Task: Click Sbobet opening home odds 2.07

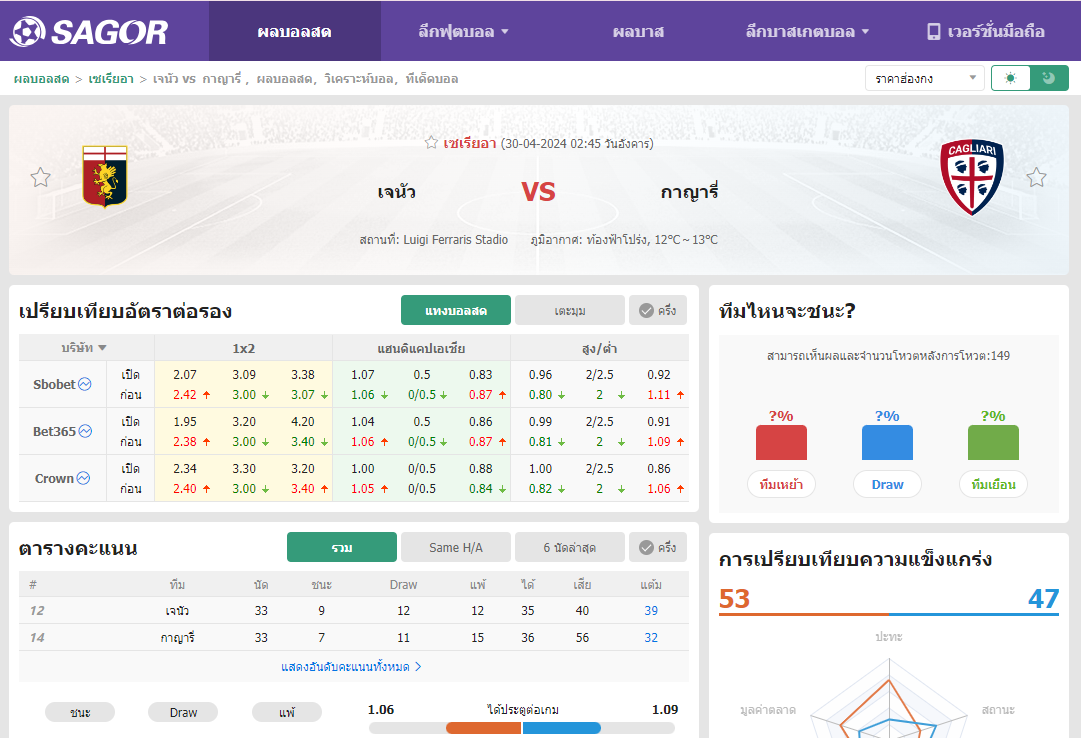Action: coord(185,375)
